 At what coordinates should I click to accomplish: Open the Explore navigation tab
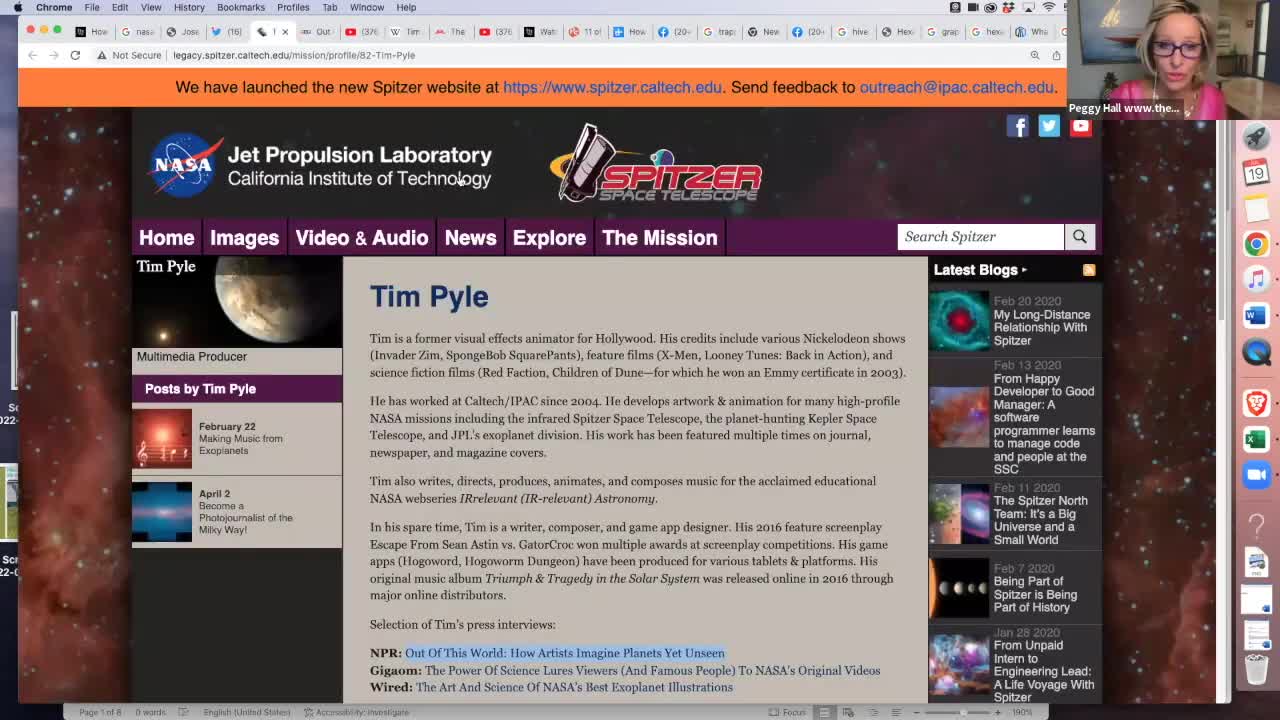click(549, 238)
